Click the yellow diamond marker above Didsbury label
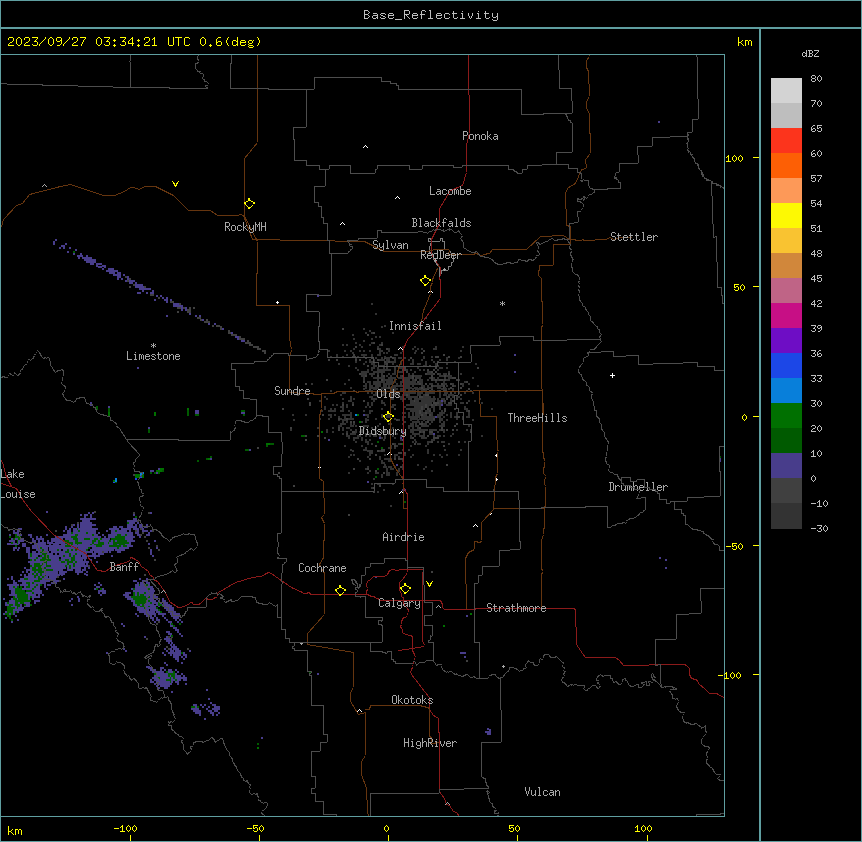The width and height of the screenshot is (862, 842). coord(389,416)
